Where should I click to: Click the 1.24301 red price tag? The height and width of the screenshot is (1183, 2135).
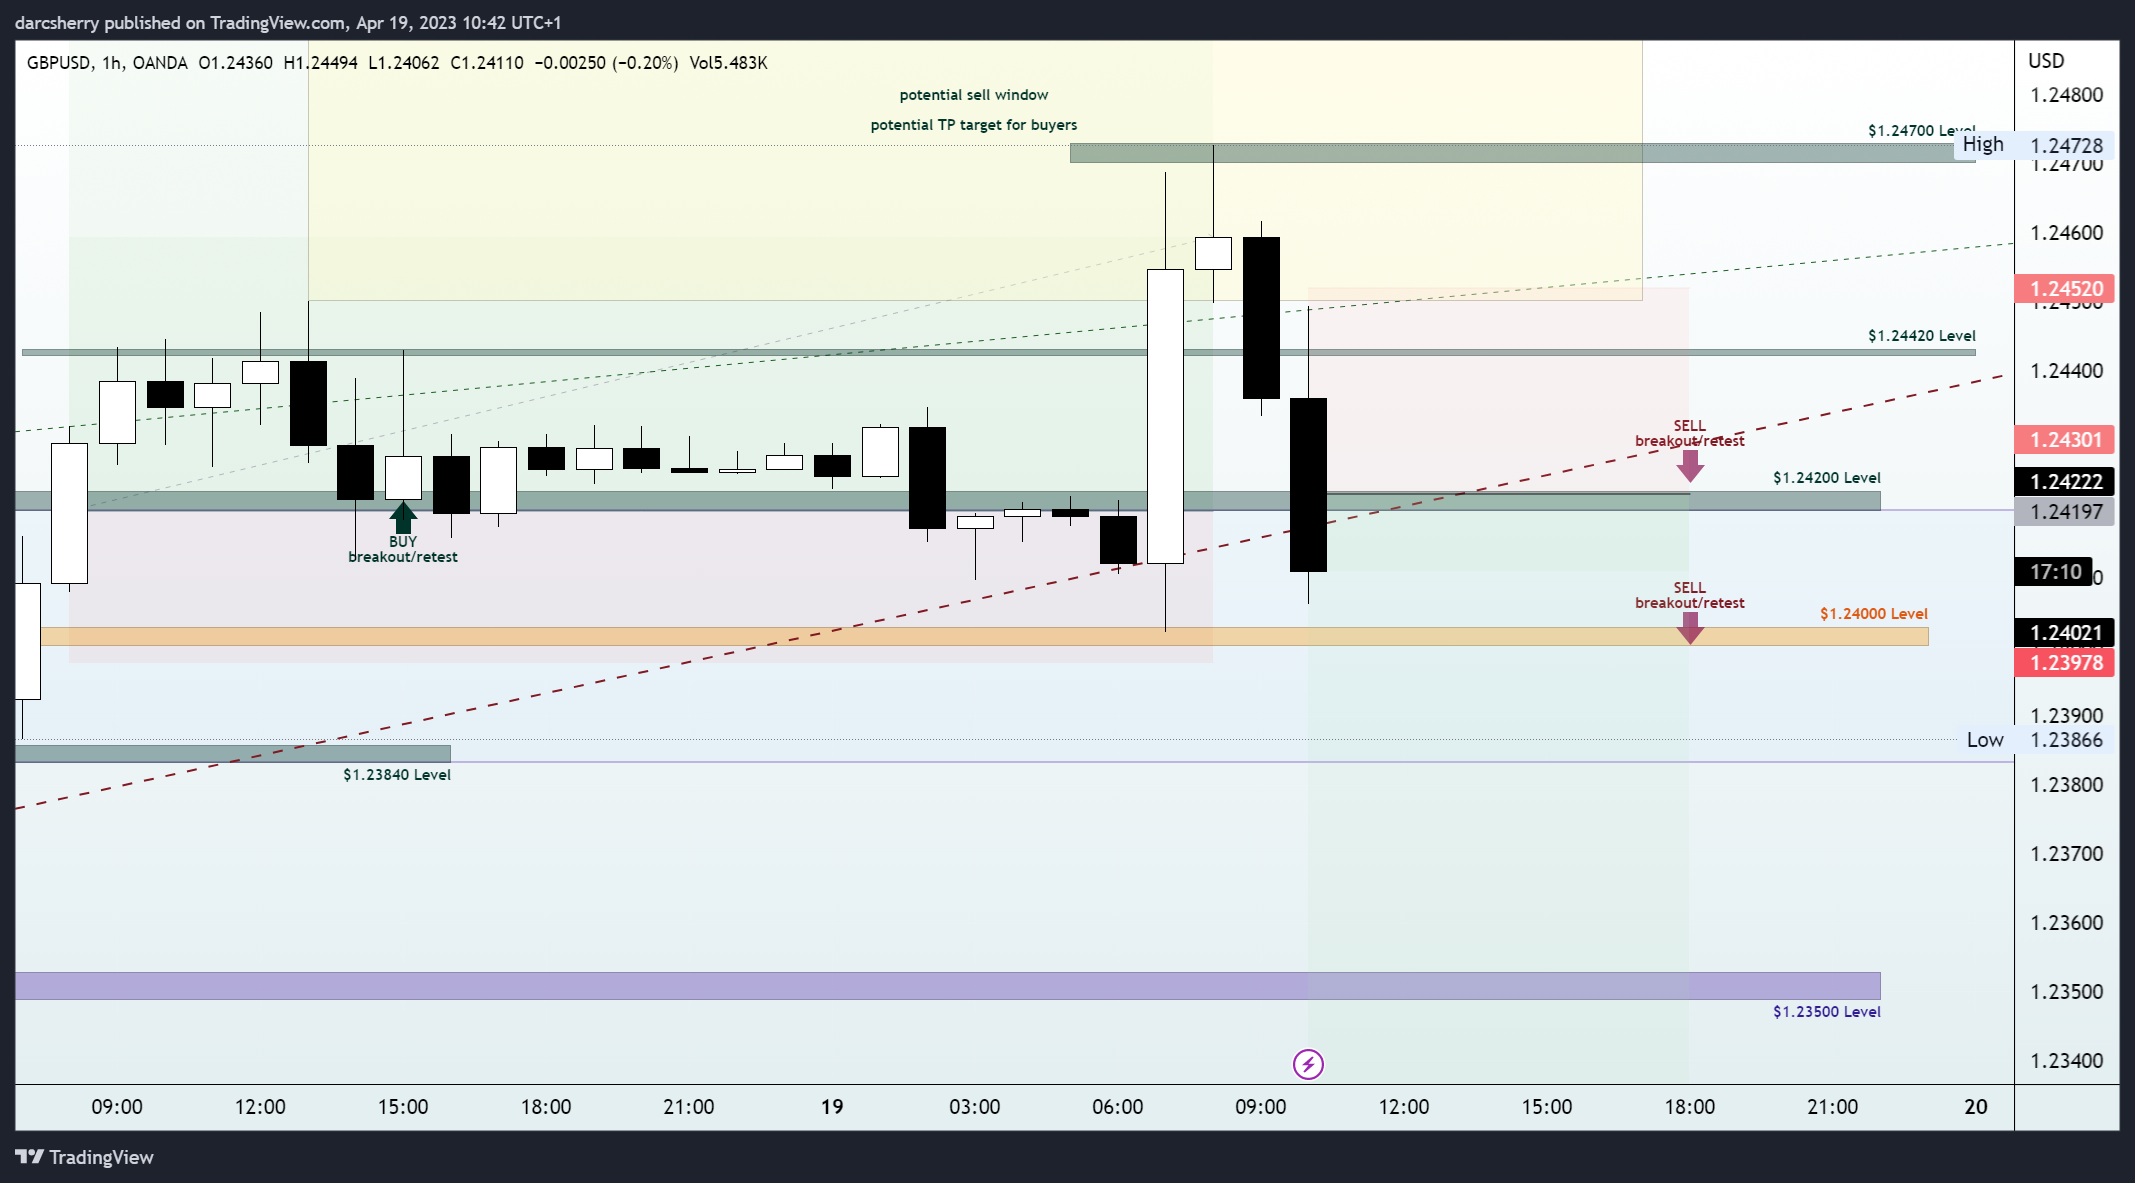point(2065,440)
